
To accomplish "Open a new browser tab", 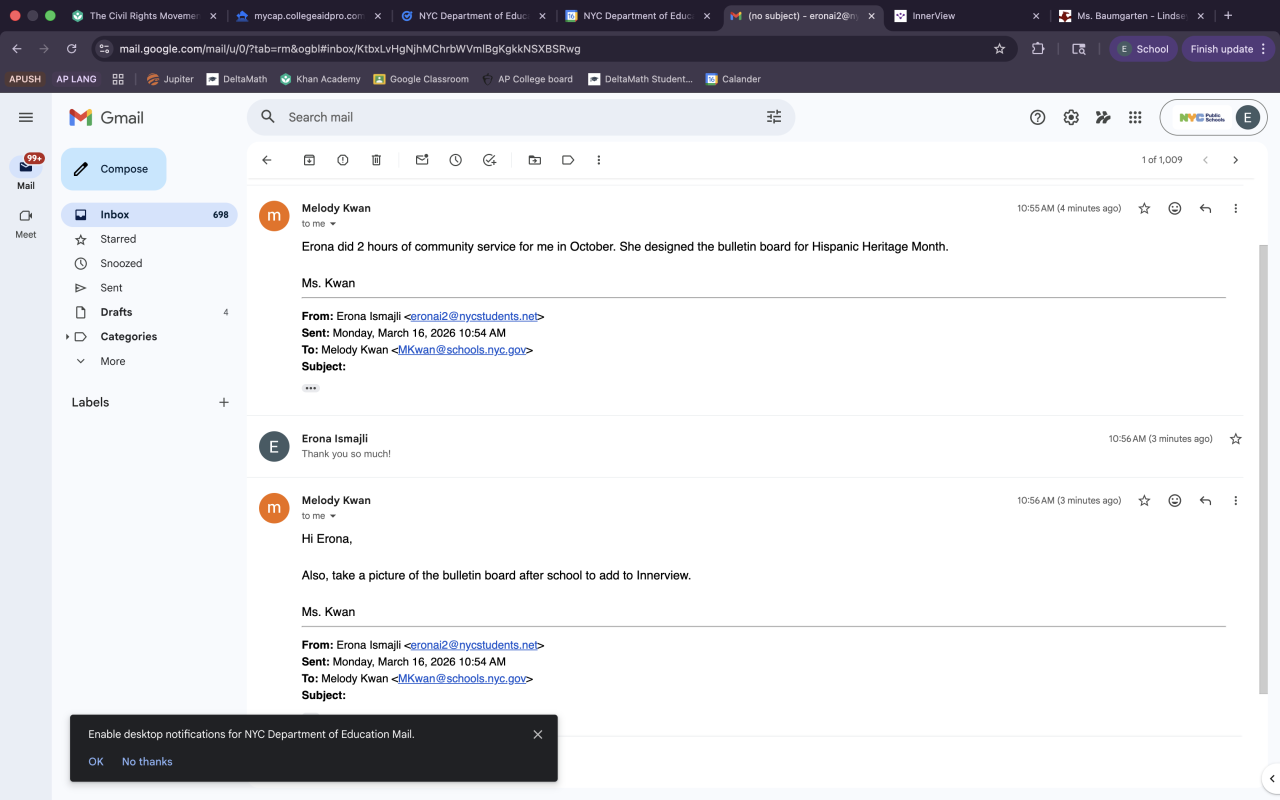I will pos(1228,16).
